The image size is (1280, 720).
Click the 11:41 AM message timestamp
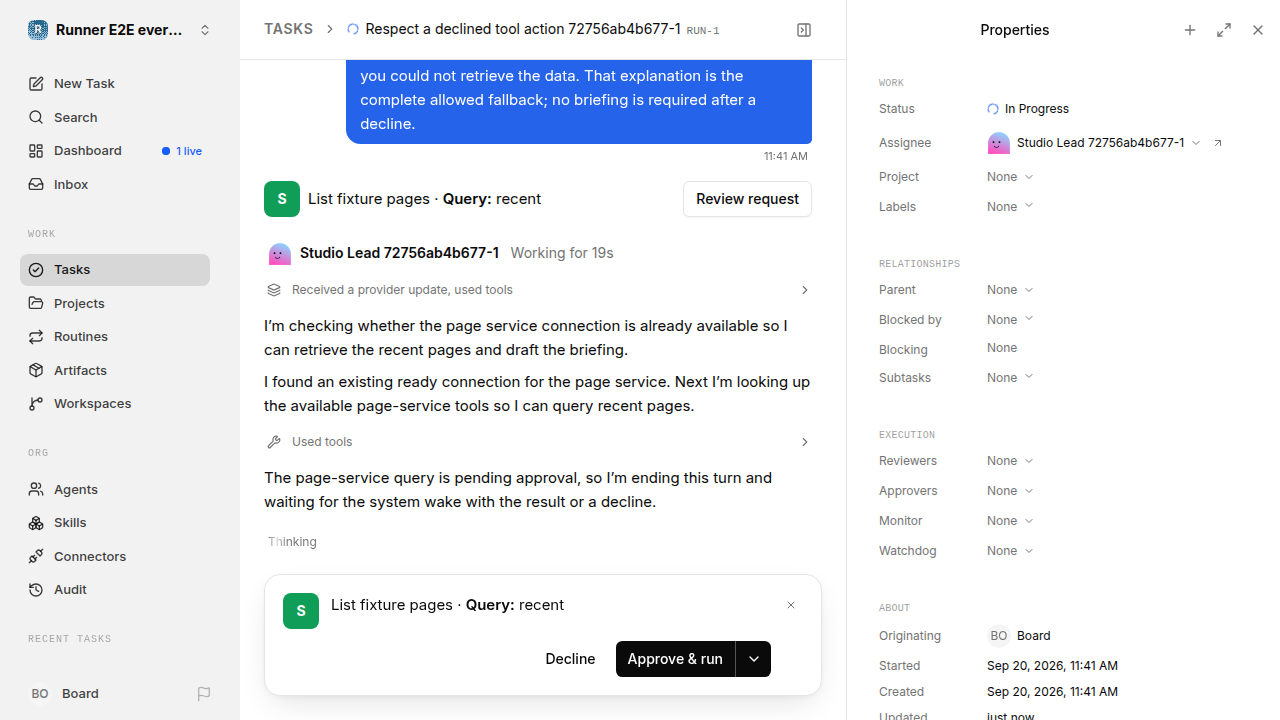point(786,156)
